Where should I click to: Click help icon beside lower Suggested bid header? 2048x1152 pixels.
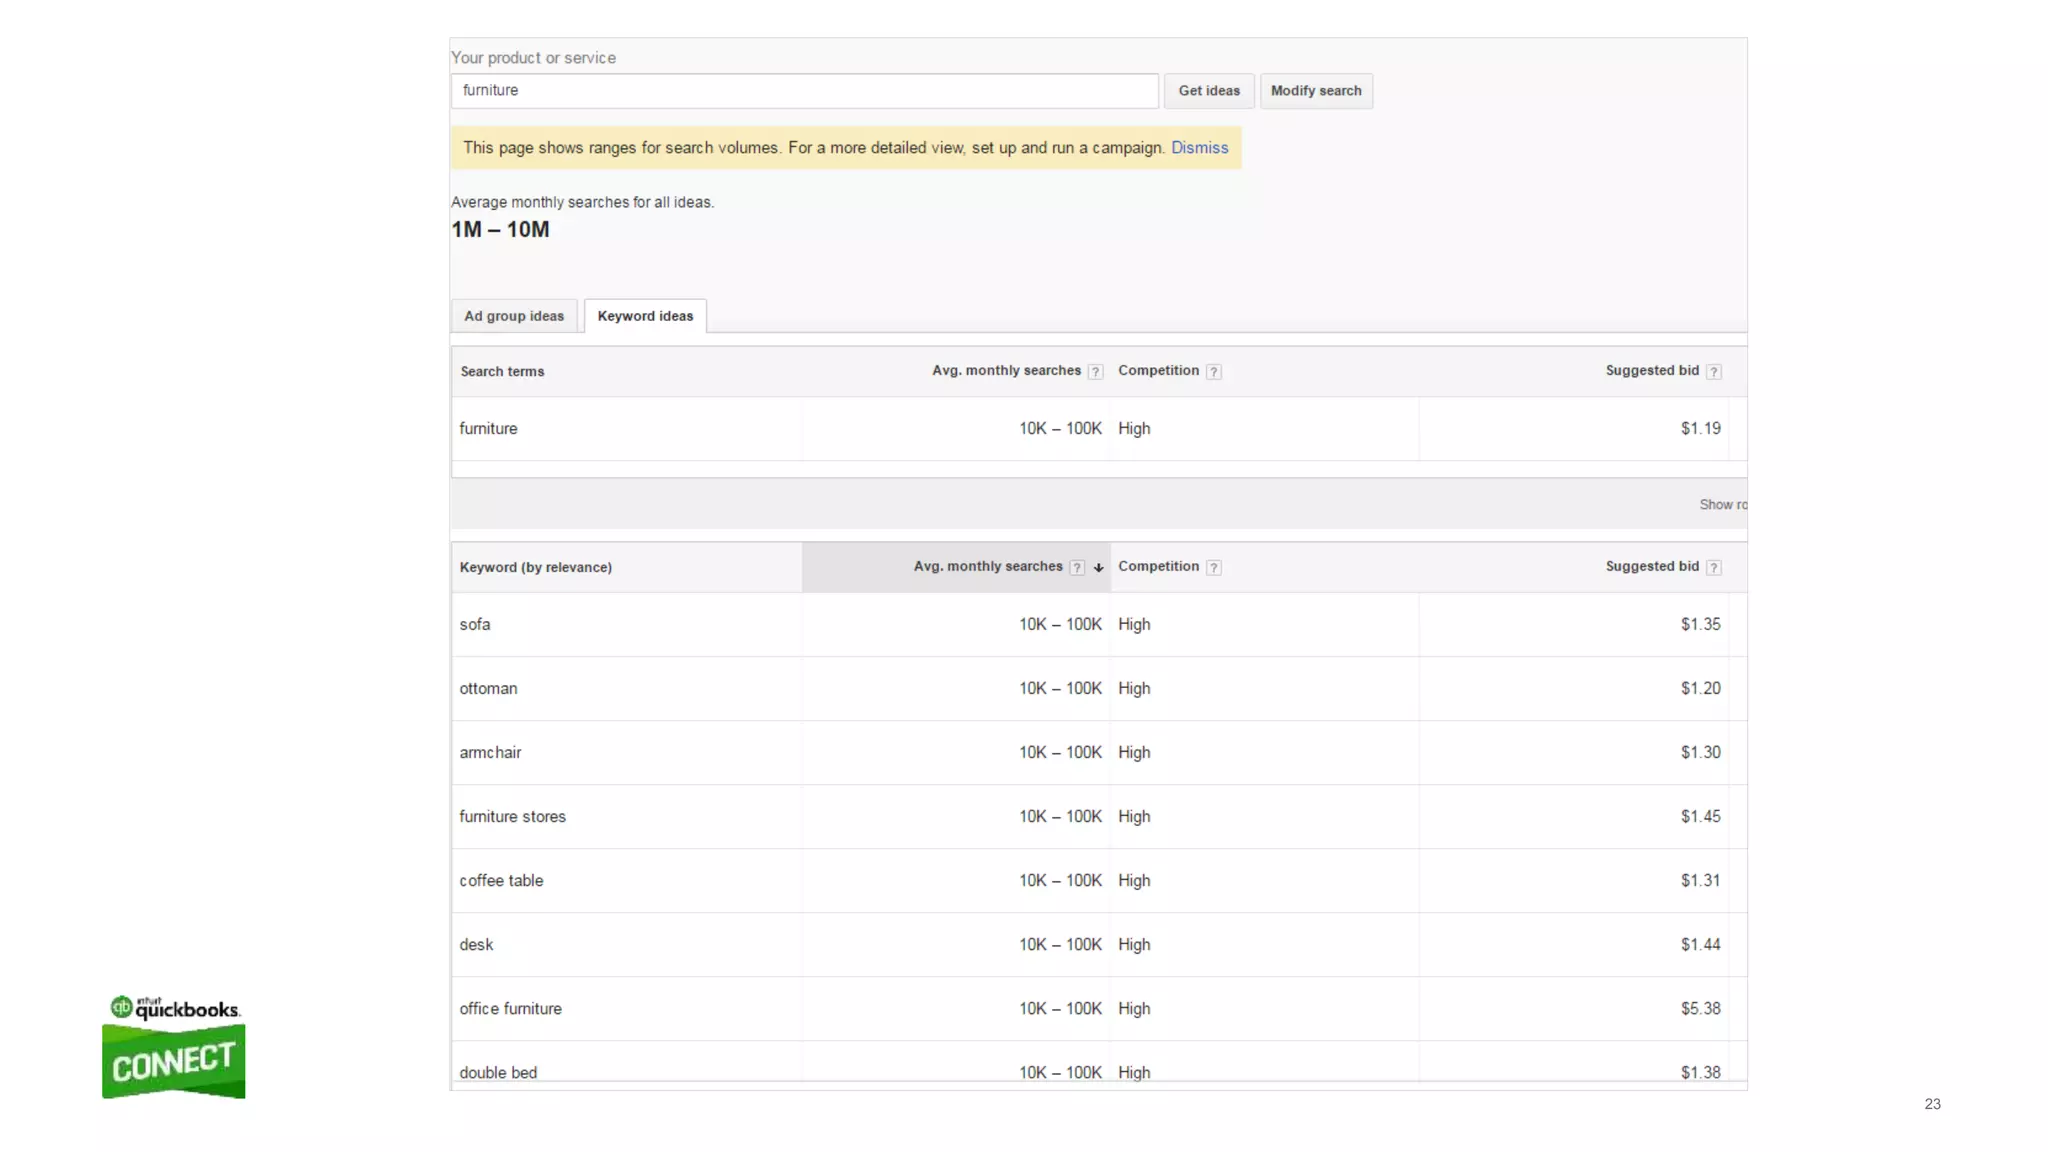[1713, 568]
